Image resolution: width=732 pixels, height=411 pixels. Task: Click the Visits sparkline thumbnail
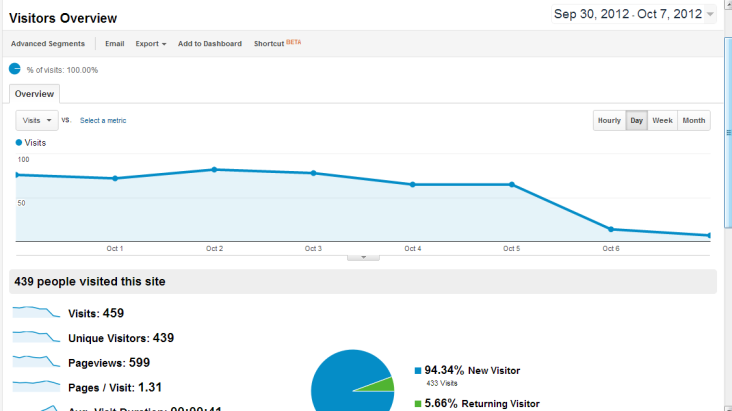36,312
